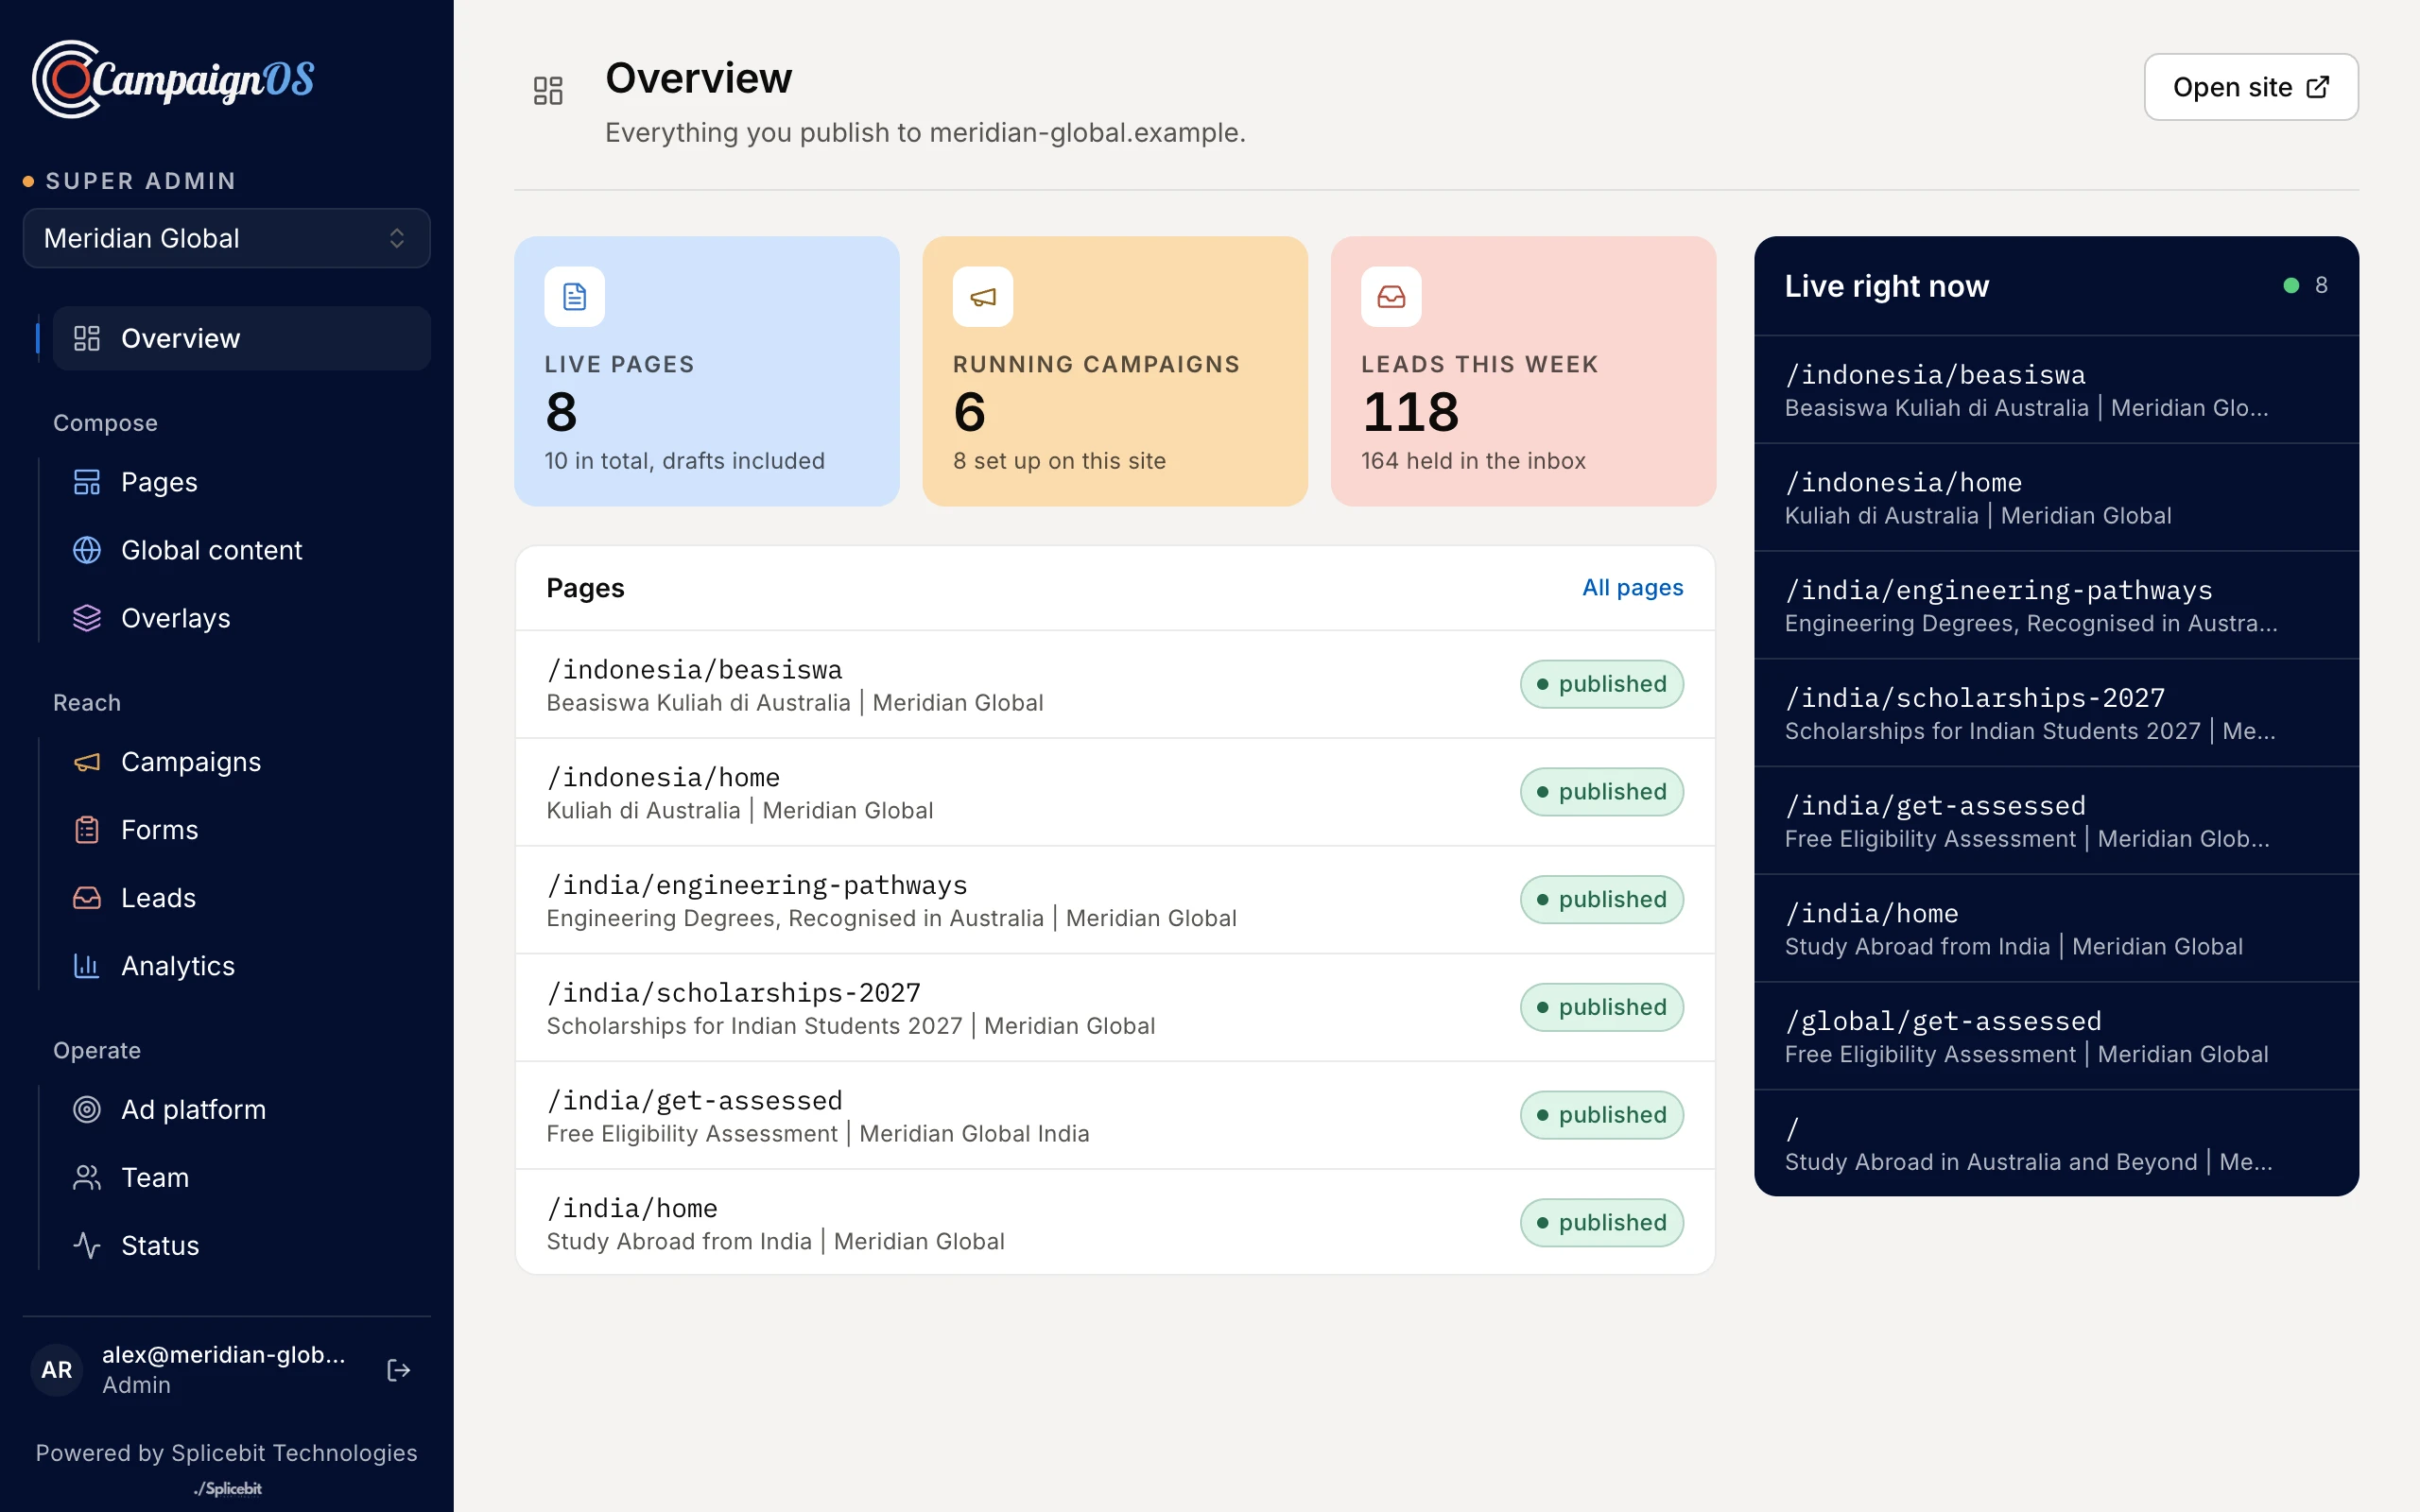
Task: Click the inbox icon on Leads This Week card
Action: click(x=1391, y=297)
